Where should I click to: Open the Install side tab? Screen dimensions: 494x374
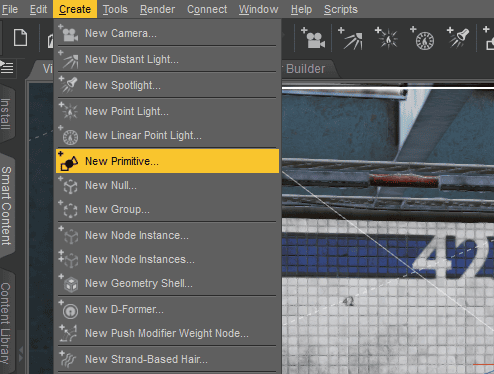[x=6, y=113]
